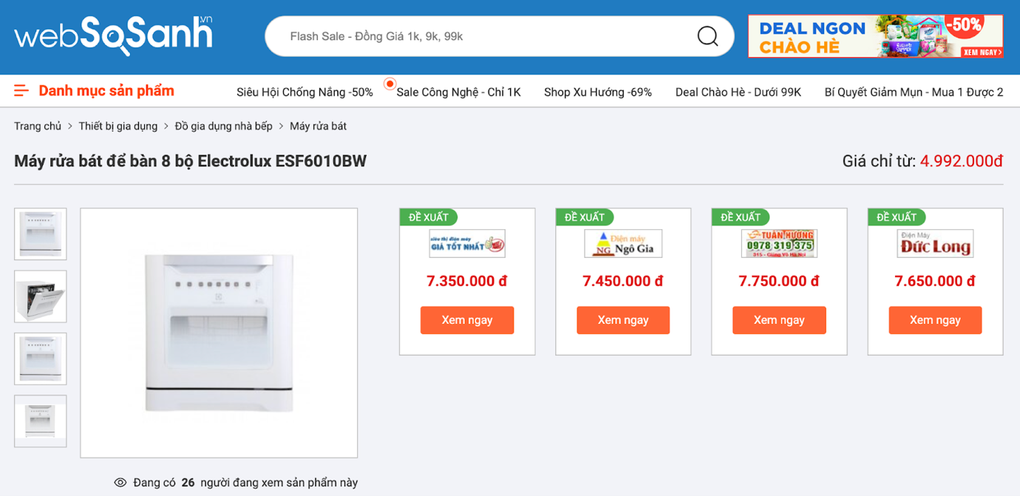The width and height of the screenshot is (1020, 496).
Task: Click the Giá Tốt Nhất store logo
Action: pos(467,244)
